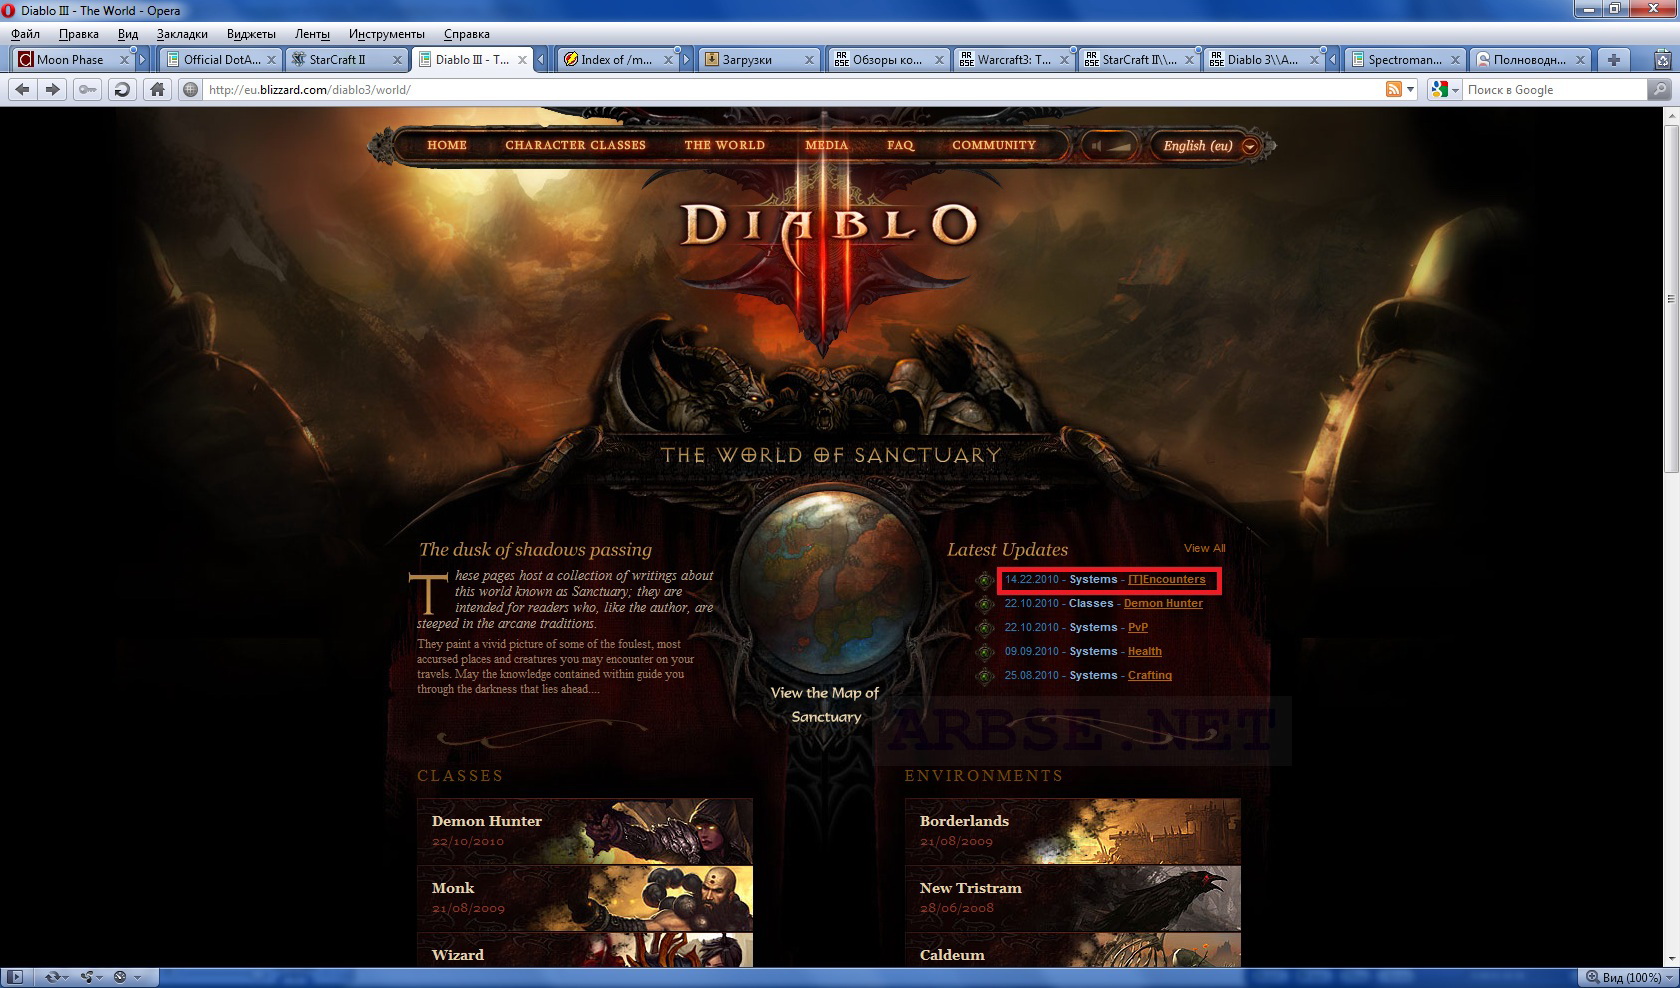The width and height of the screenshot is (1680, 988).
Task: Open MEDIA in site navigation
Action: [826, 145]
